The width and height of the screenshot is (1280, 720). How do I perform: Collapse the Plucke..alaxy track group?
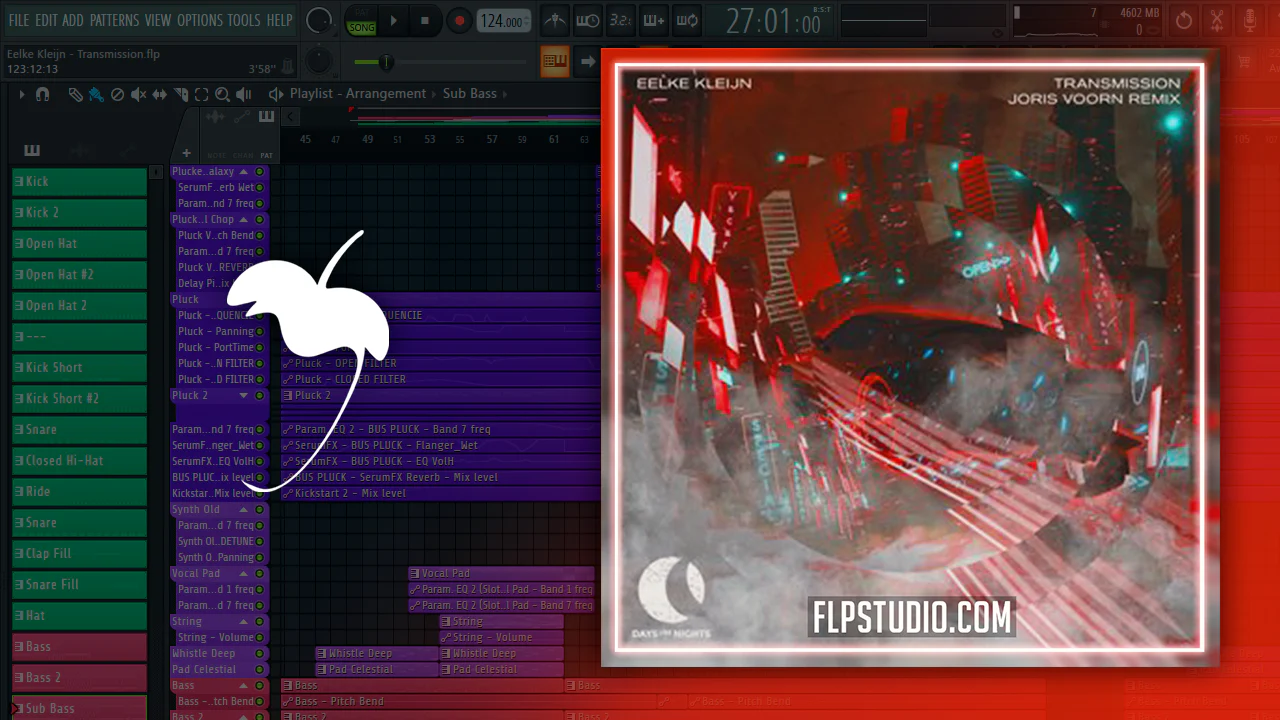(x=243, y=172)
